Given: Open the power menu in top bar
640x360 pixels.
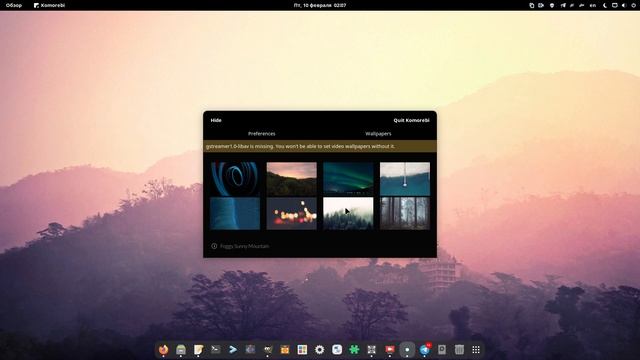Looking at the screenshot, I should (x=634, y=5).
